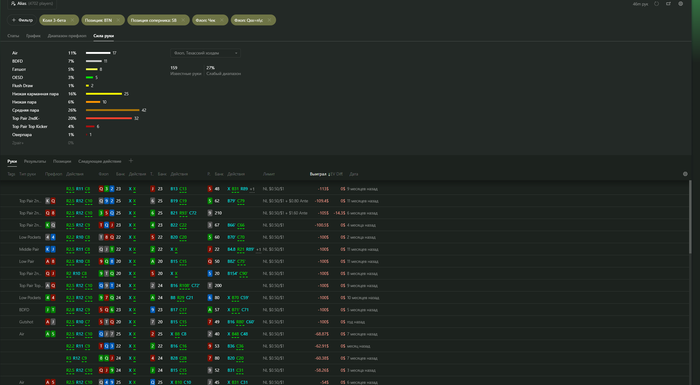Sort by the Выиграл column header
The image size is (700, 385).
click(319, 174)
